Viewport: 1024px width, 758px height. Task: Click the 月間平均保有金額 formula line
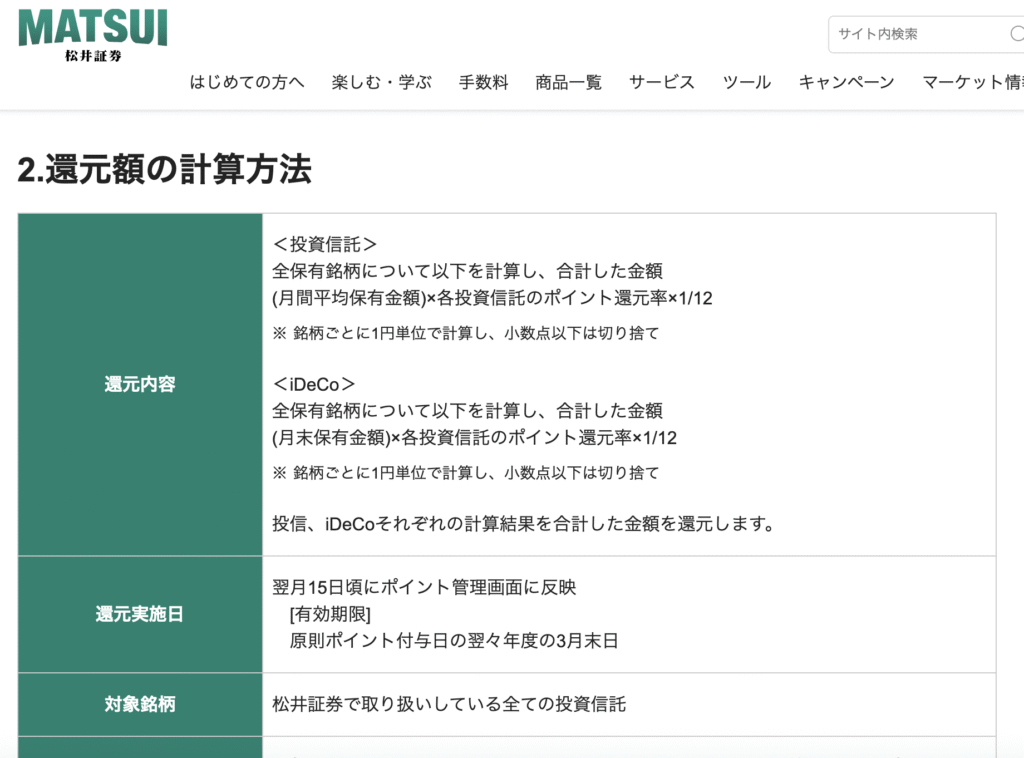492,298
